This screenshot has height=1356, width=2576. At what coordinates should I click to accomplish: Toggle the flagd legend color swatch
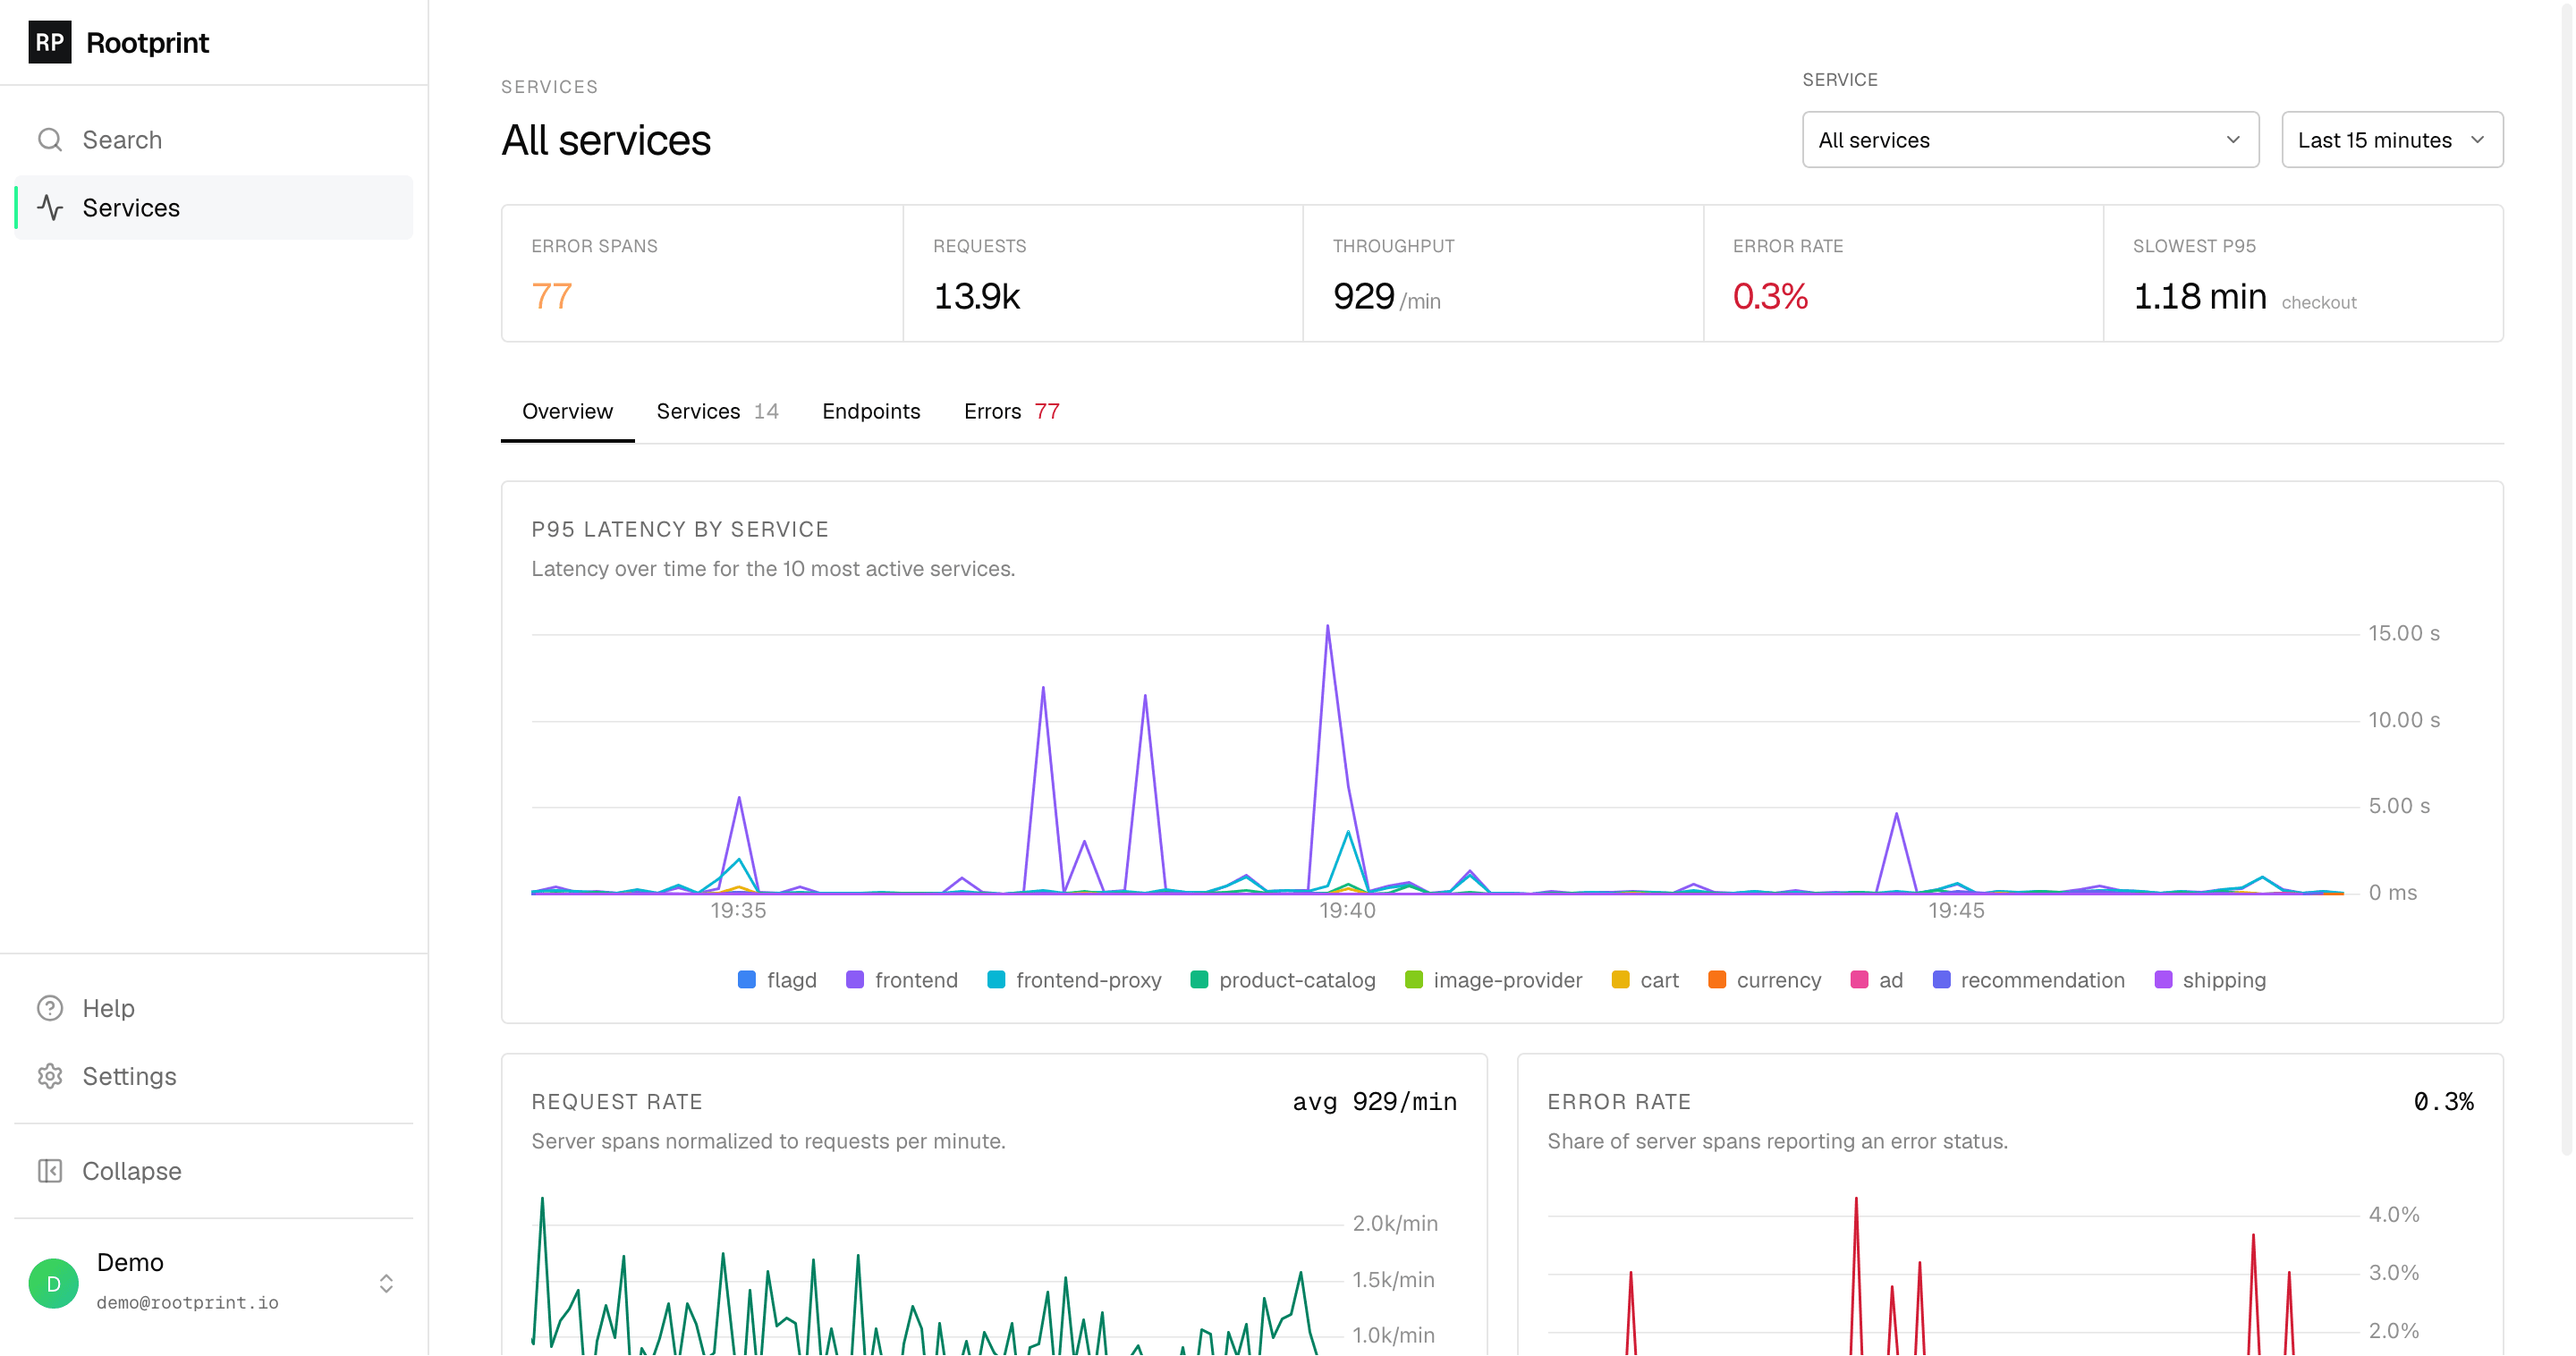click(x=747, y=980)
